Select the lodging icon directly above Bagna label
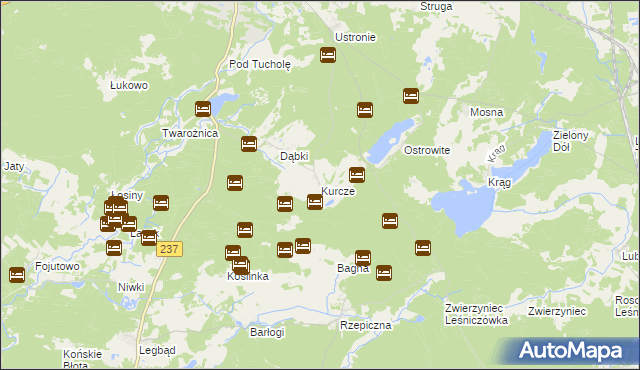The height and width of the screenshot is (370, 640). tap(362, 258)
